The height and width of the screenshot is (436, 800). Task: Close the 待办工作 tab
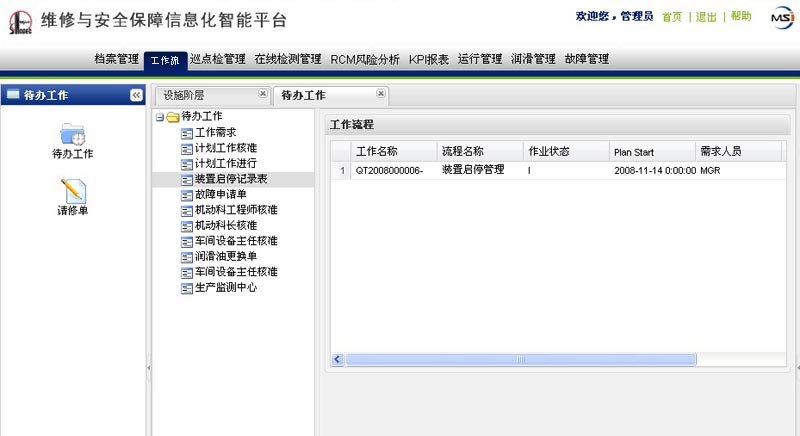pos(380,94)
